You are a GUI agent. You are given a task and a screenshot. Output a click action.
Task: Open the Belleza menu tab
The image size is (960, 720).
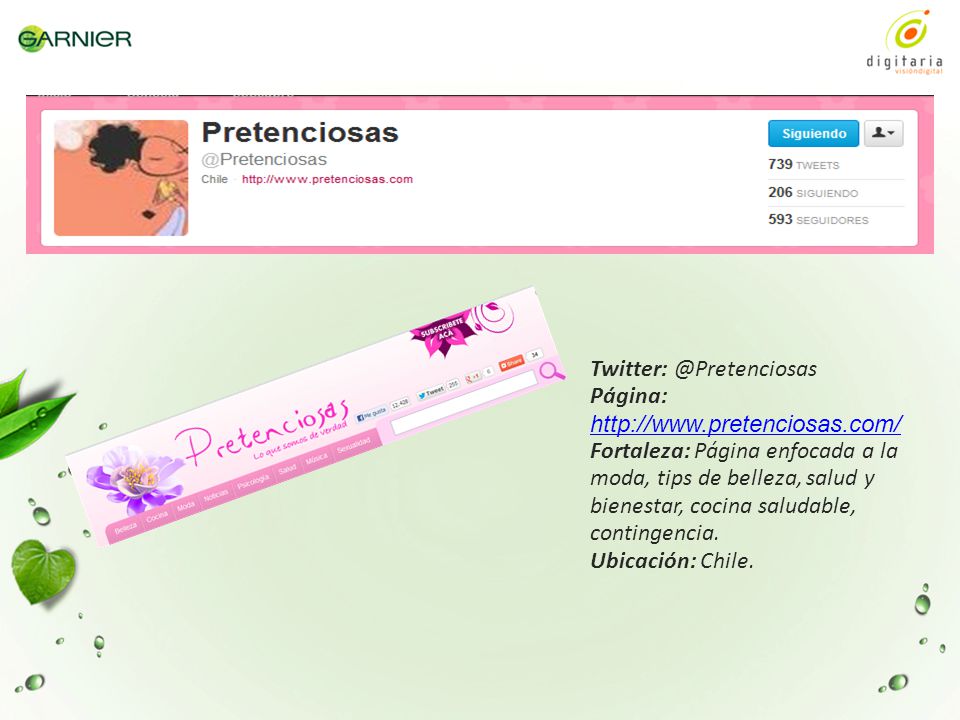point(126,528)
